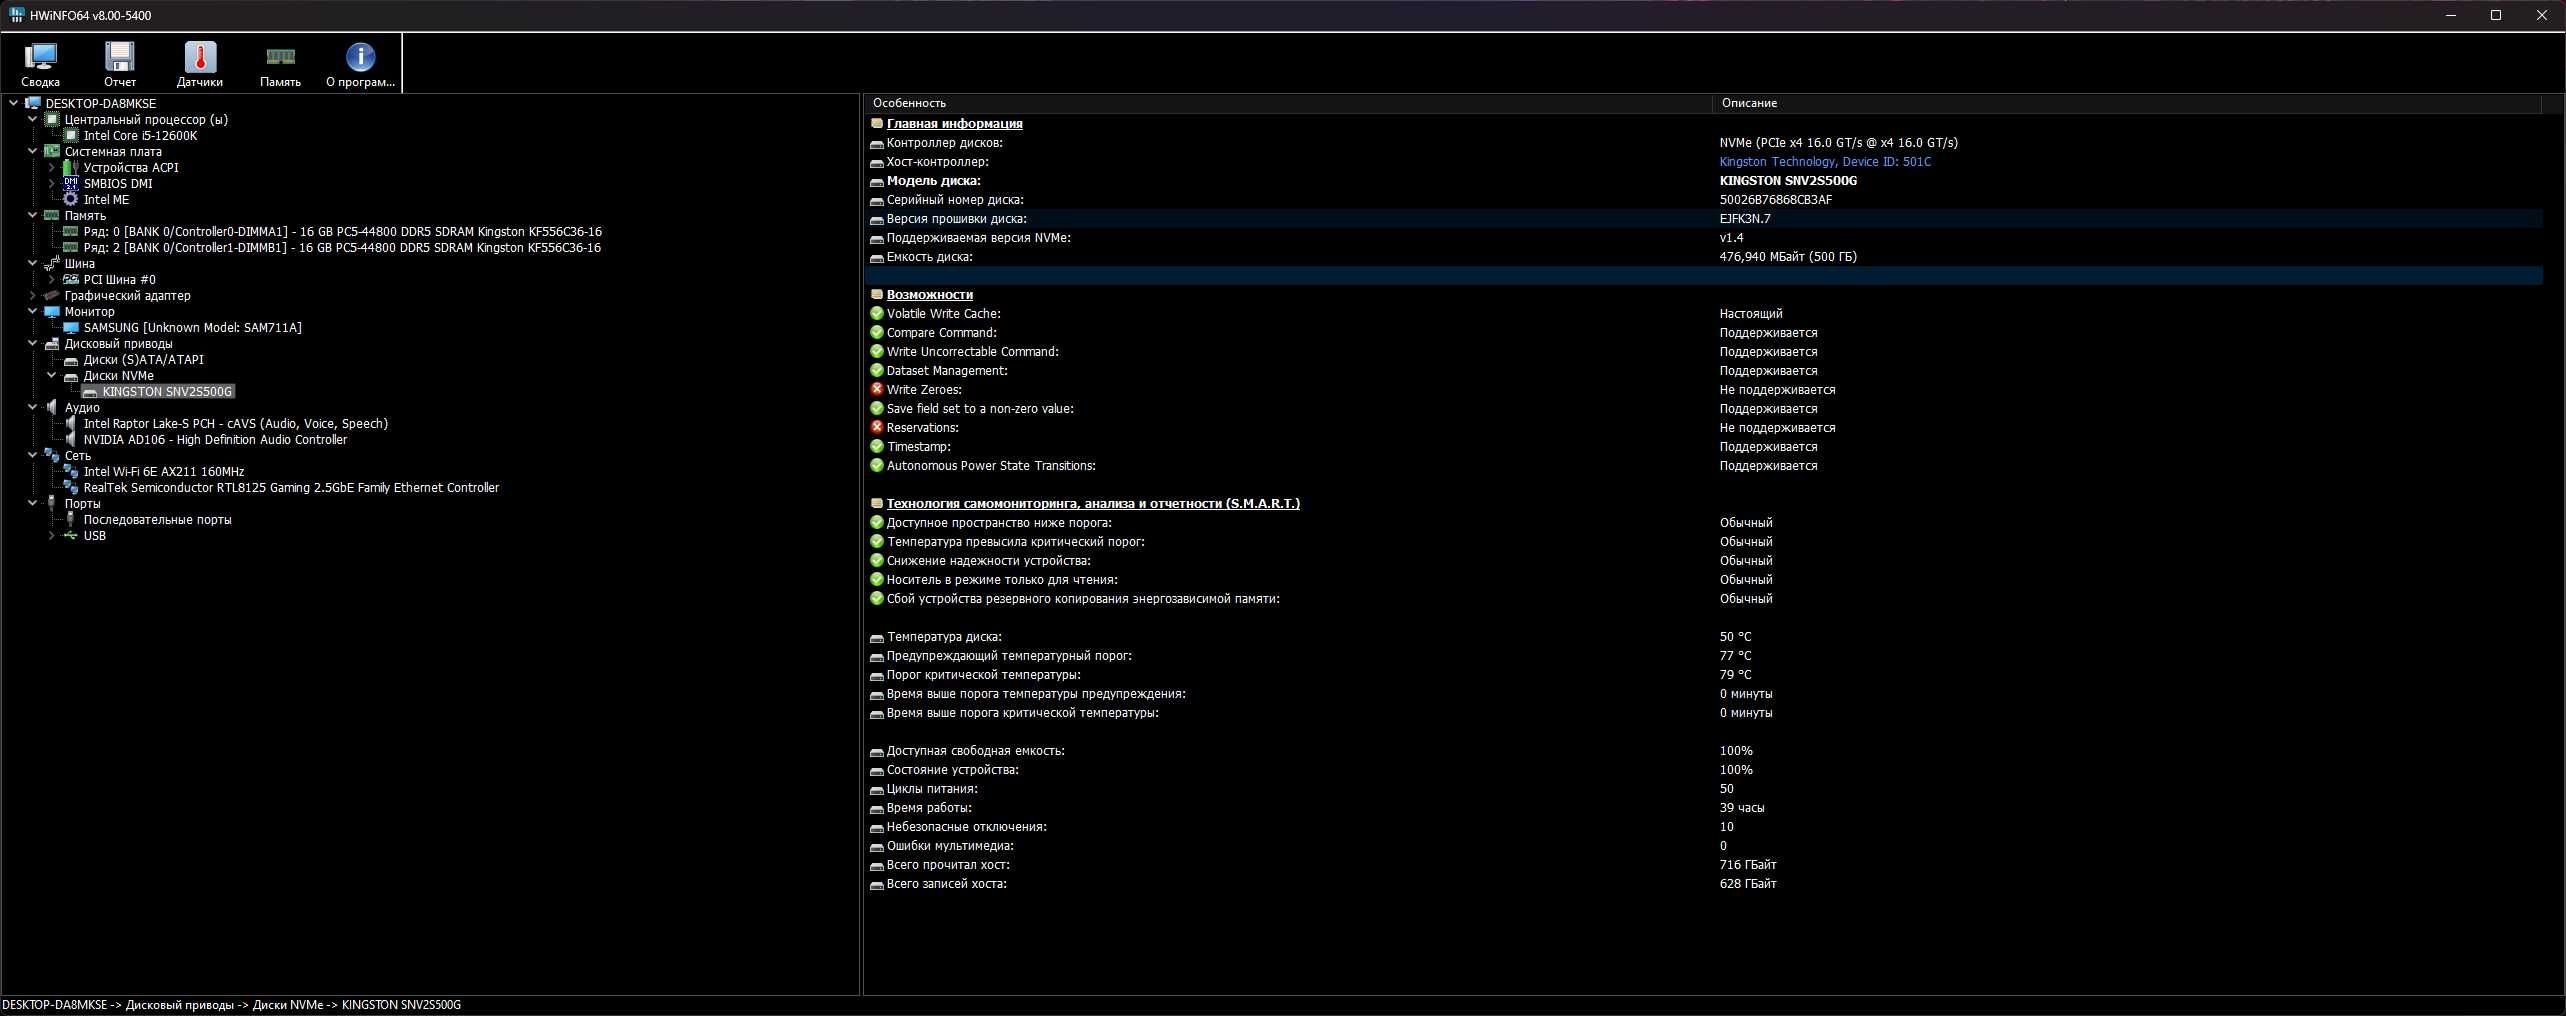Image resolution: width=2566 pixels, height=1016 pixels.
Task: Click green check beside Compare Command
Action: click(x=877, y=332)
